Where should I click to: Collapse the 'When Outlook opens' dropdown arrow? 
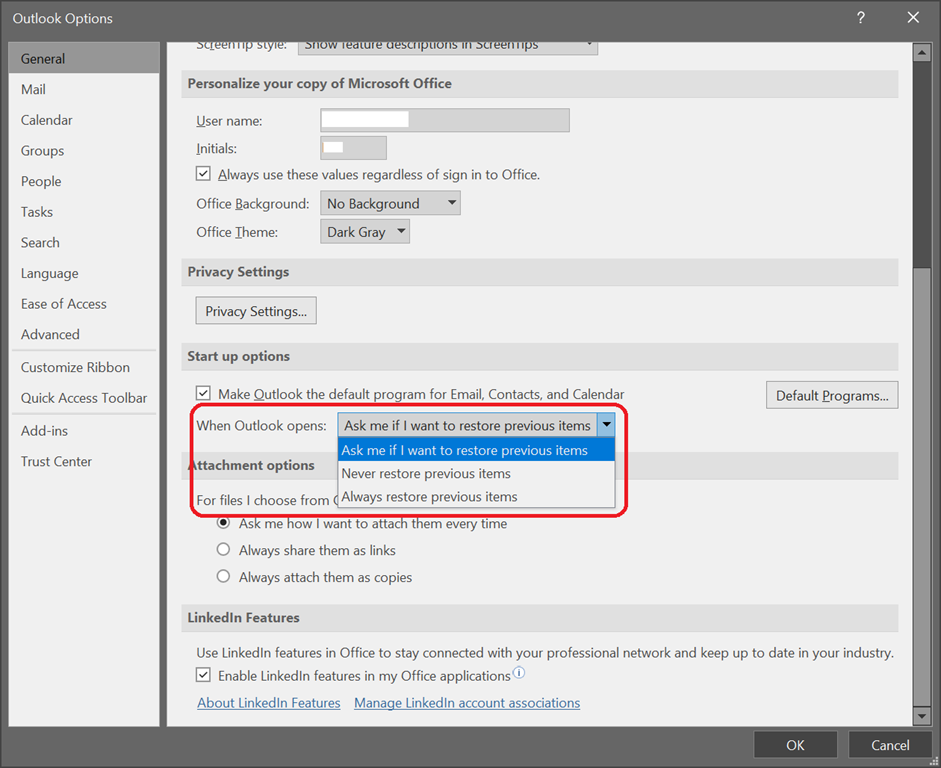click(606, 425)
